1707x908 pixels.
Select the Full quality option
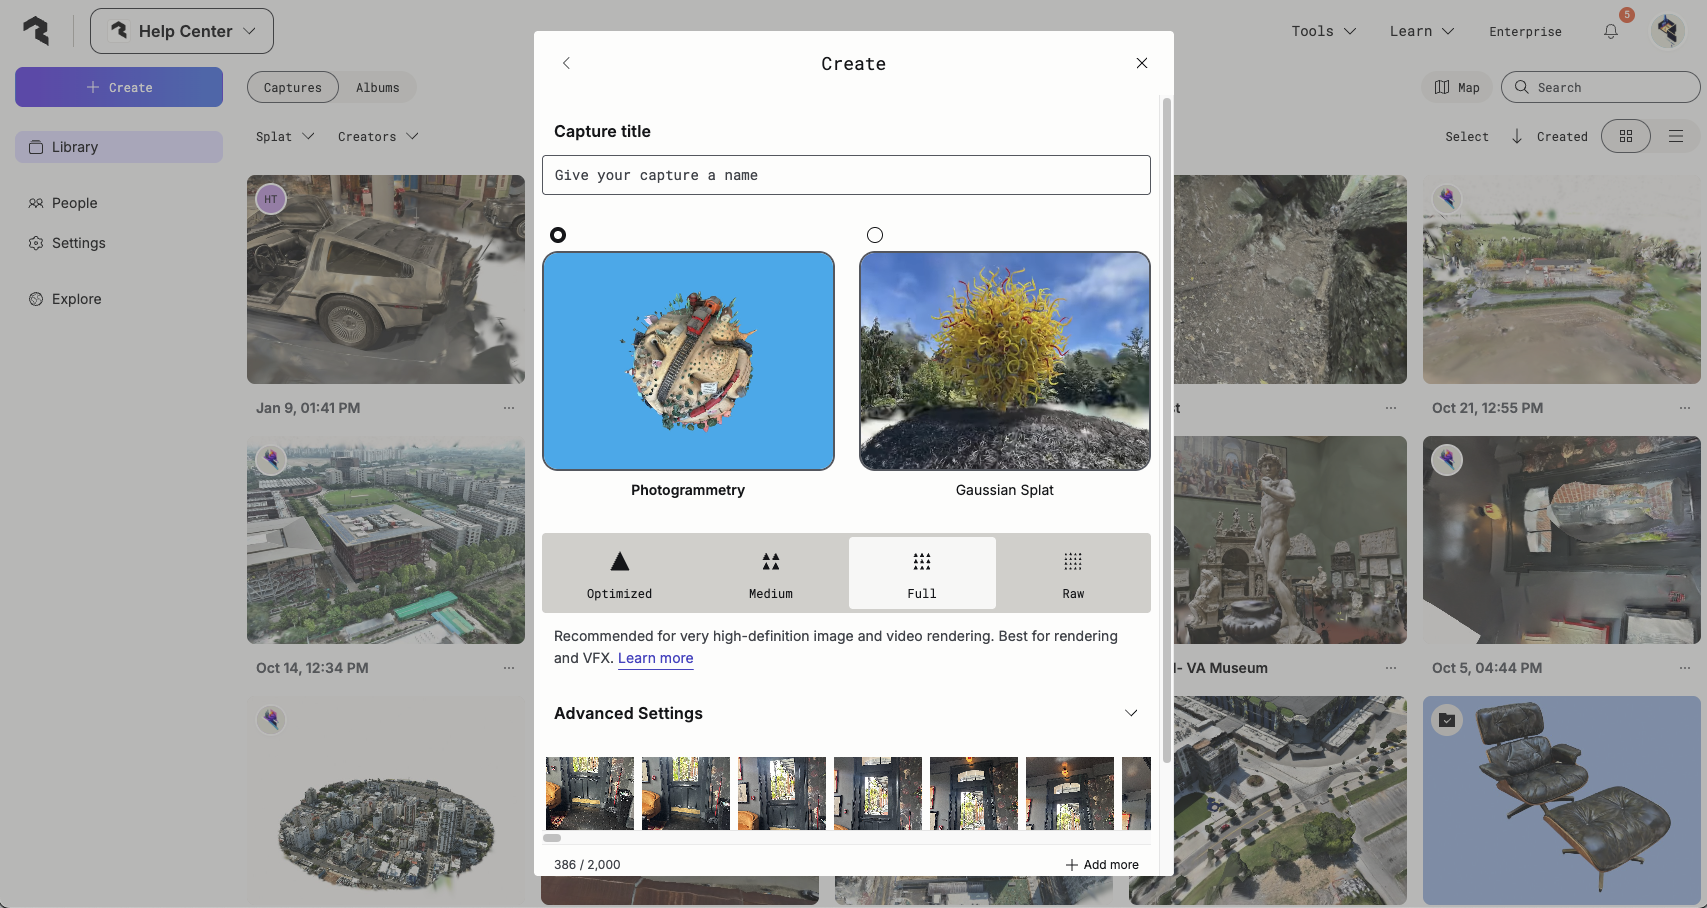[x=921, y=573]
